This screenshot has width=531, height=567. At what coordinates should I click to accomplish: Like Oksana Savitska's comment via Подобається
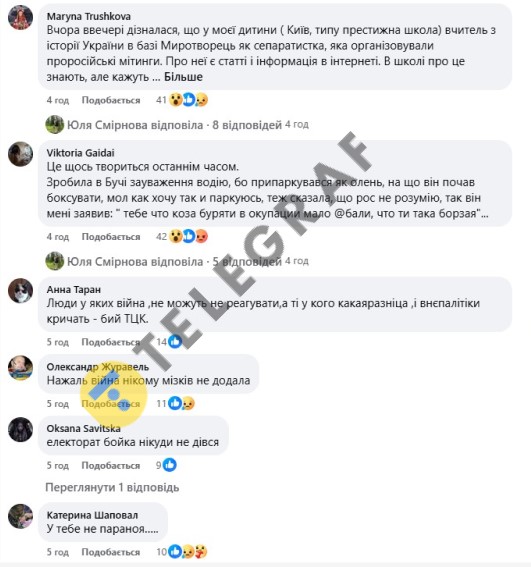(x=111, y=465)
